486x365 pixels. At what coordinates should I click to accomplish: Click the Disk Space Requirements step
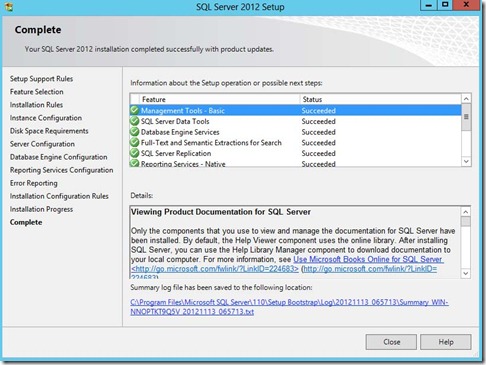tap(49, 131)
